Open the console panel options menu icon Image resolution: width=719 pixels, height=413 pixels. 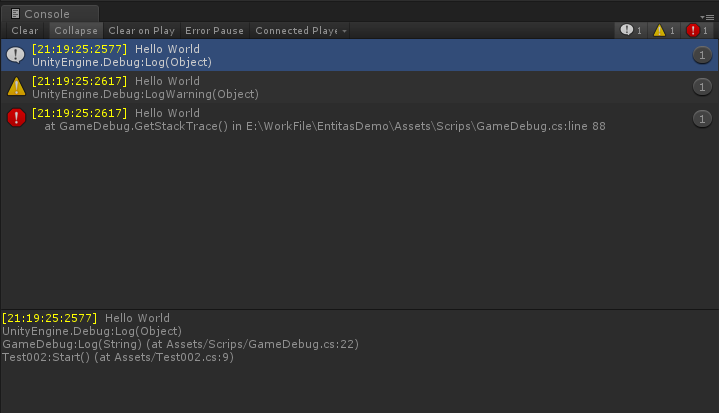click(708, 17)
